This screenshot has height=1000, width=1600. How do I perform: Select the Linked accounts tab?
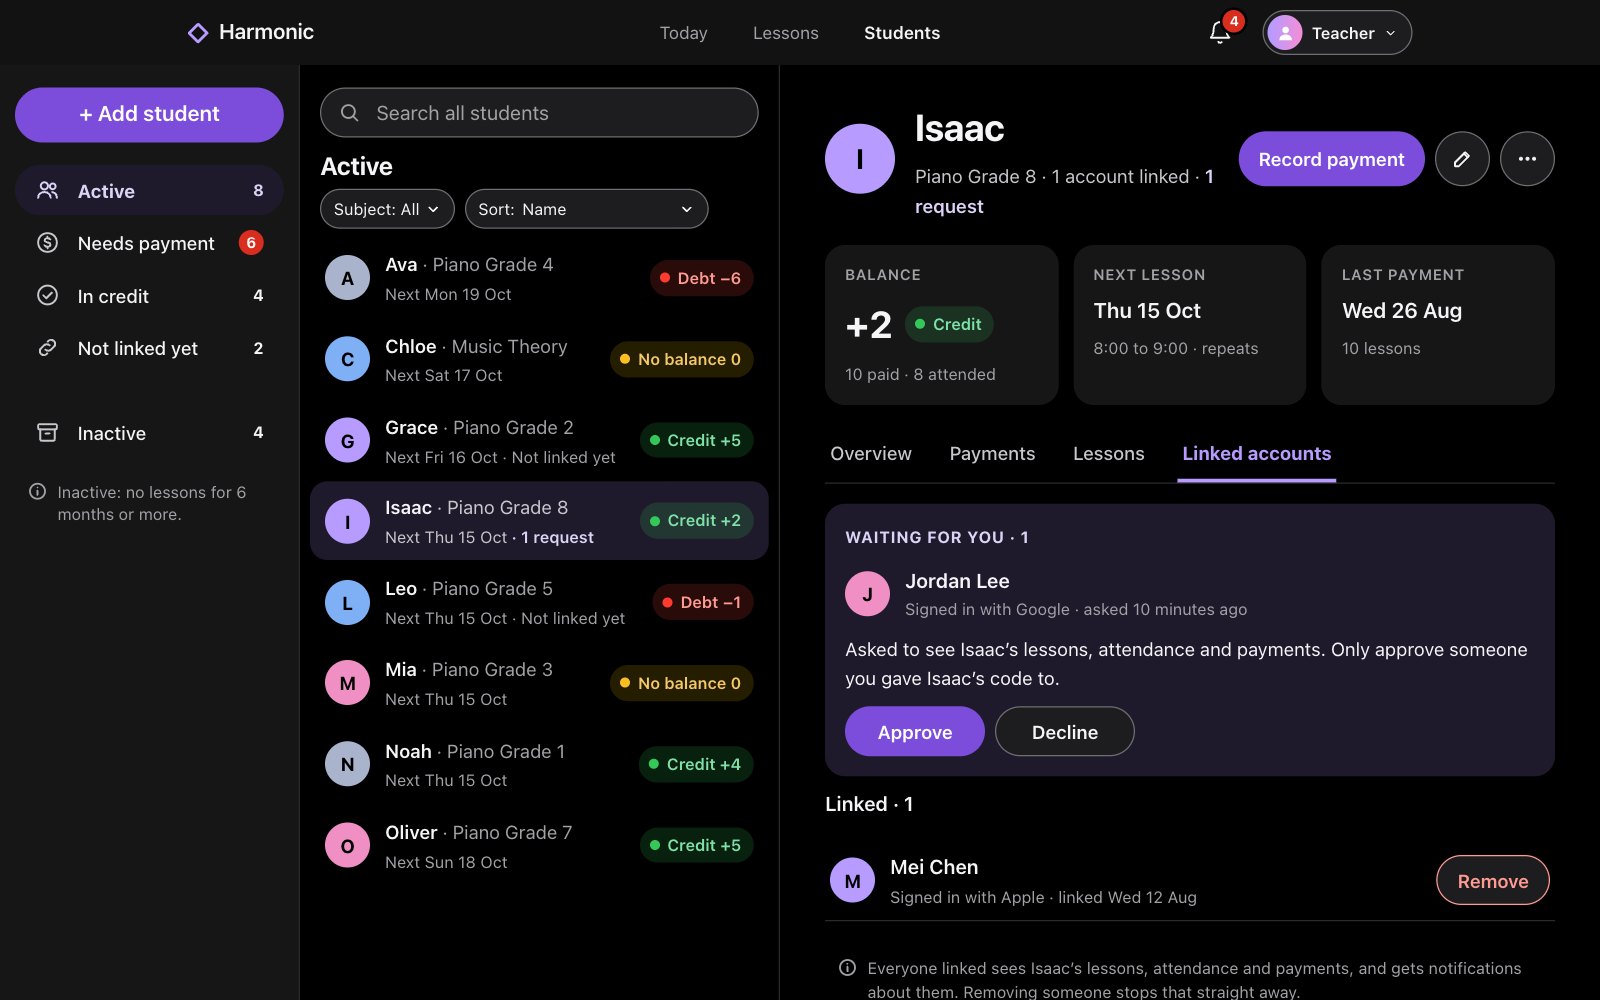[x=1257, y=454]
